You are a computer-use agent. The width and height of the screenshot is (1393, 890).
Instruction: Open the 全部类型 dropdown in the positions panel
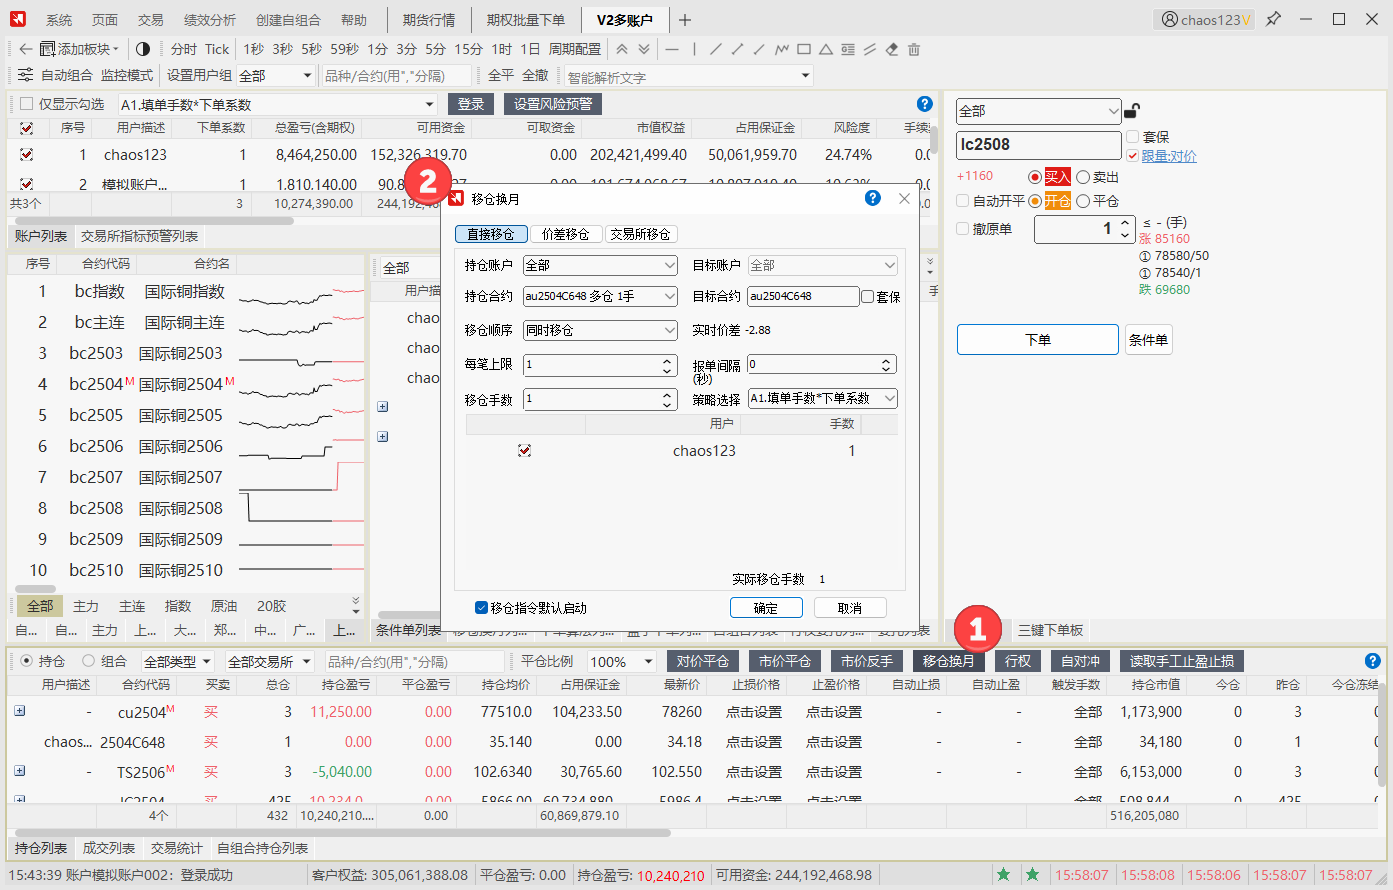[178, 662]
